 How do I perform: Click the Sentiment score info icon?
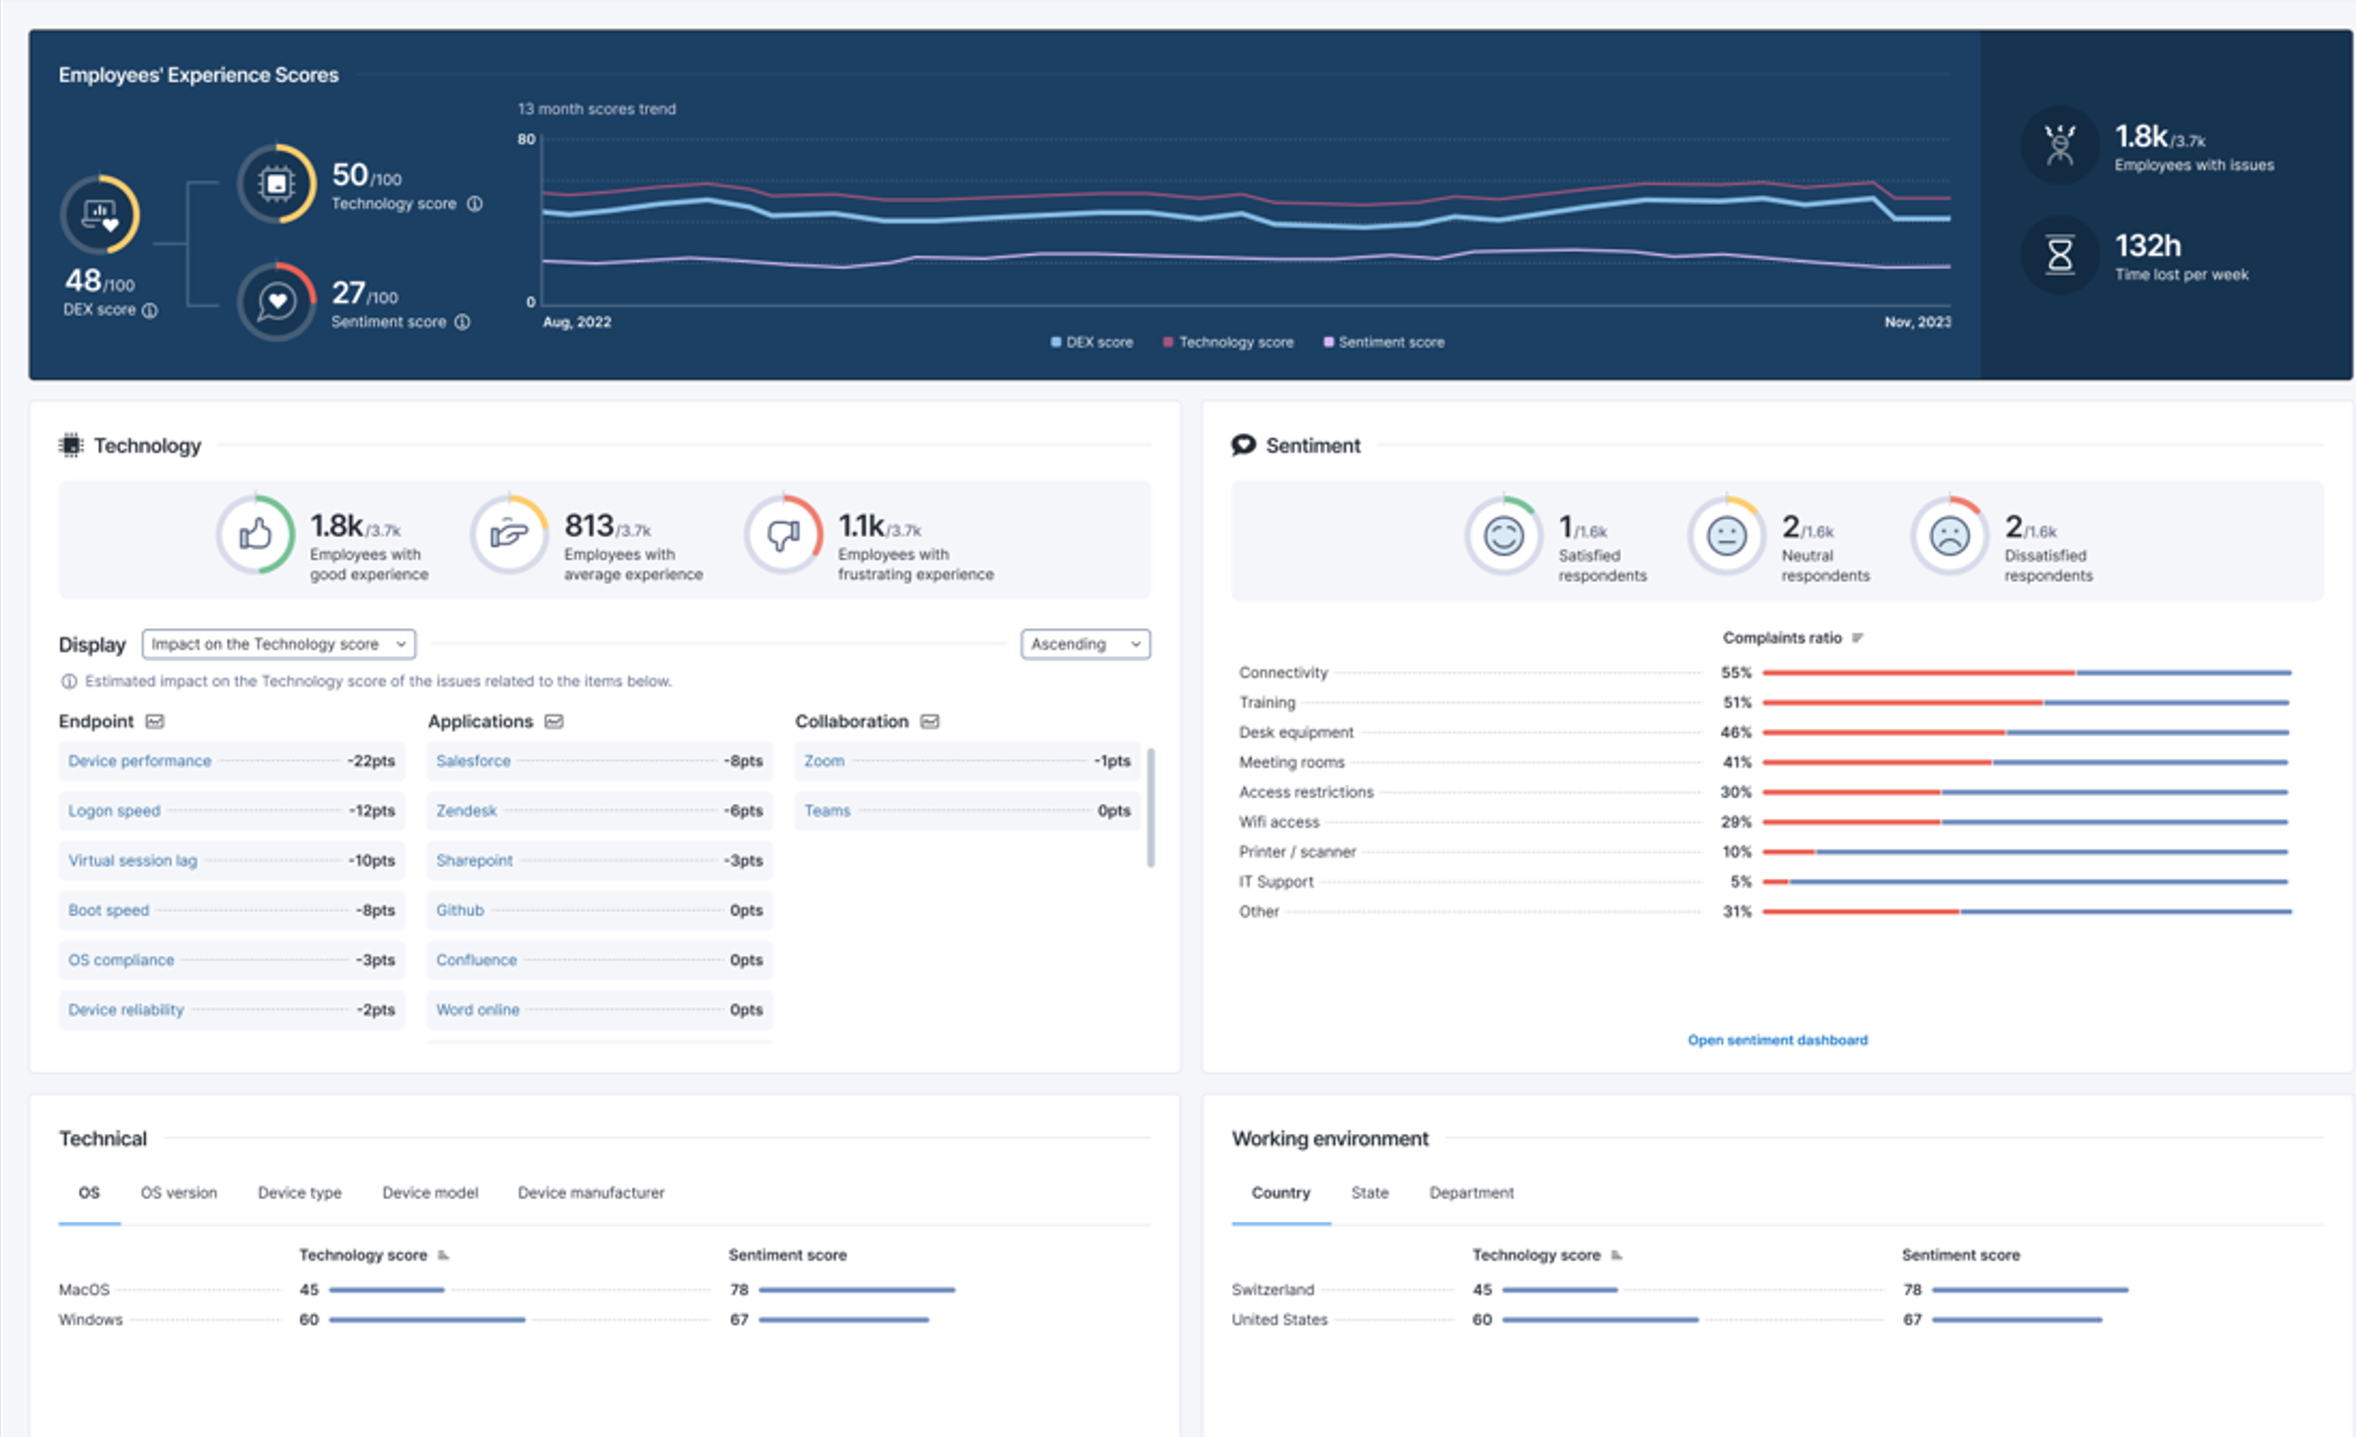[461, 322]
